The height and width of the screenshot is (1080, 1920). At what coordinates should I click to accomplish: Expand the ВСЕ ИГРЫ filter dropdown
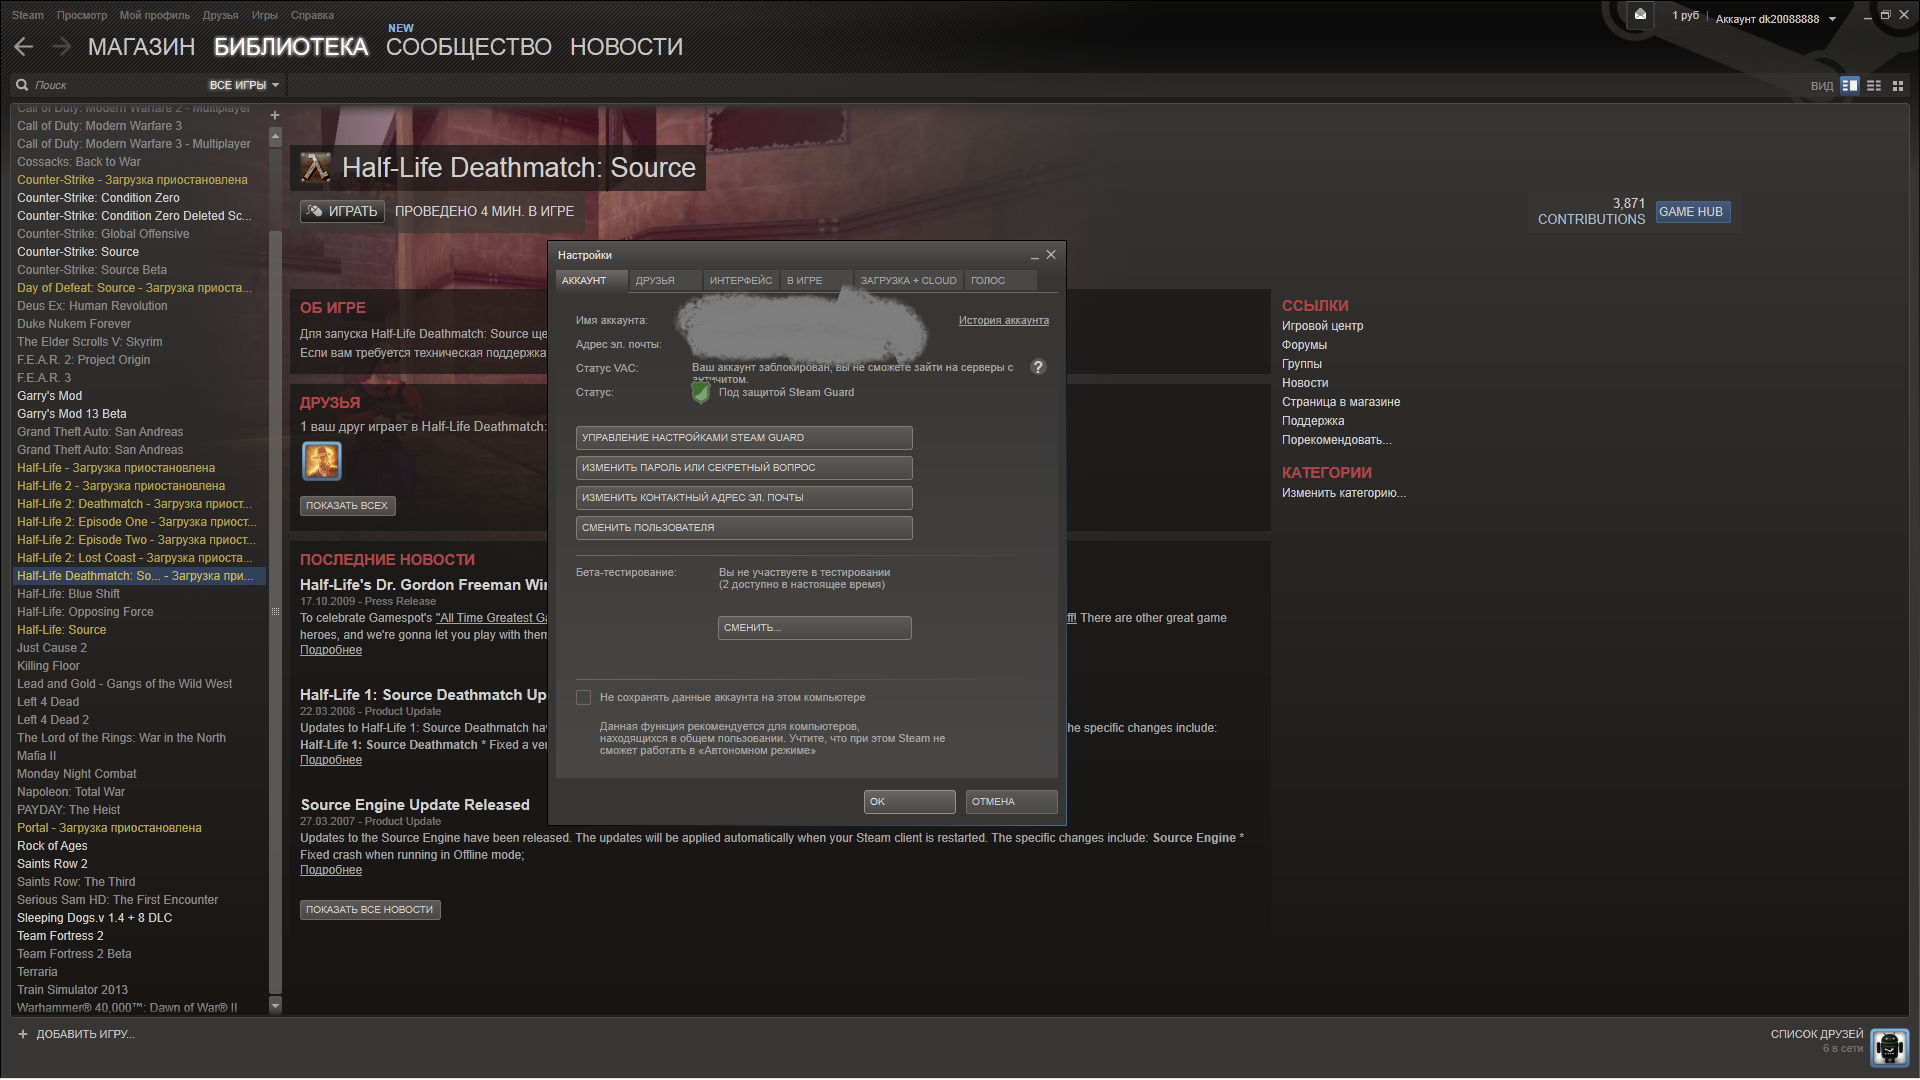tap(244, 85)
